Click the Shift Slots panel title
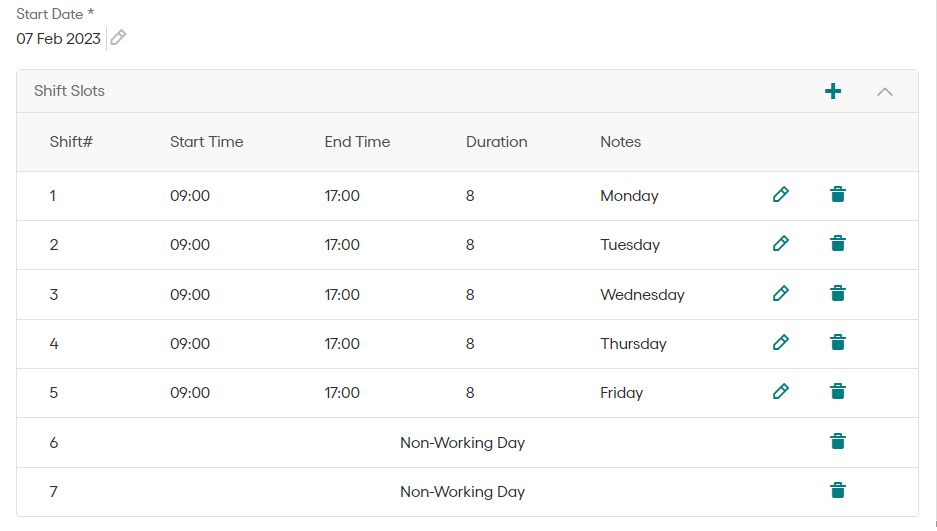The height and width of the screenshot is (531, 937). click(x=69, y=91)
